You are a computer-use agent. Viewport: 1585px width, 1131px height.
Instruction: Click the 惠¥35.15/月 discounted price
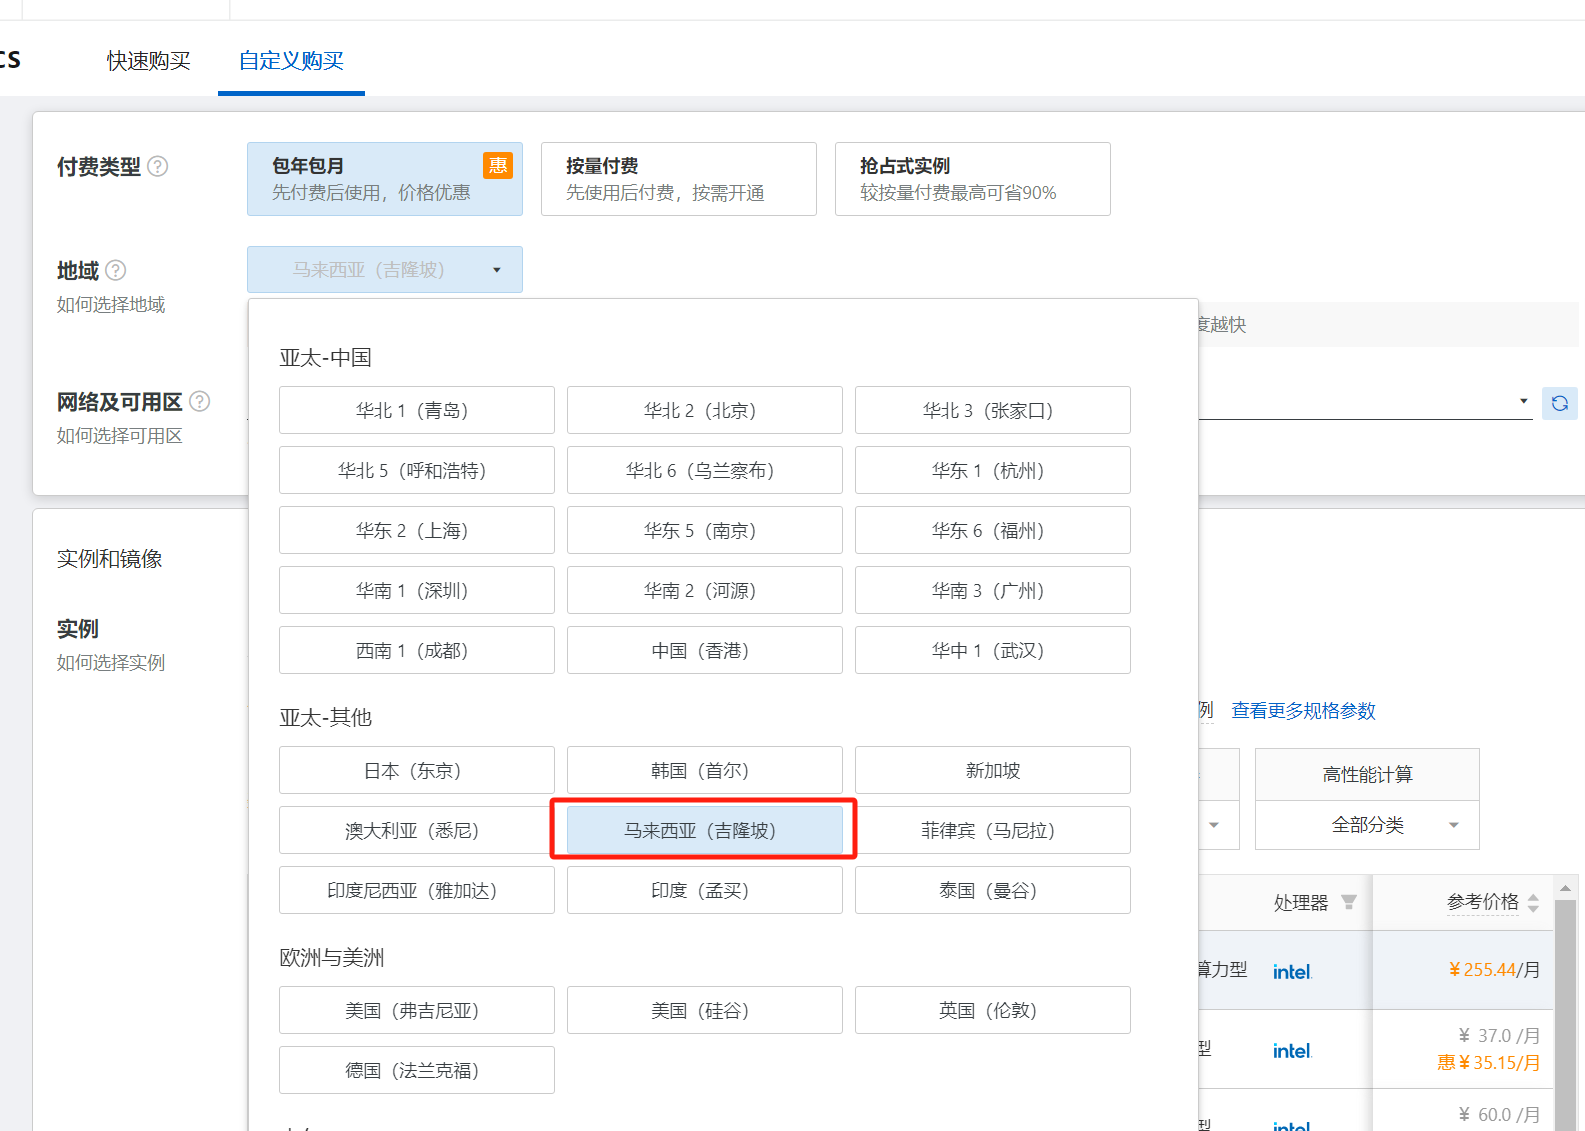(1488, 1062)
